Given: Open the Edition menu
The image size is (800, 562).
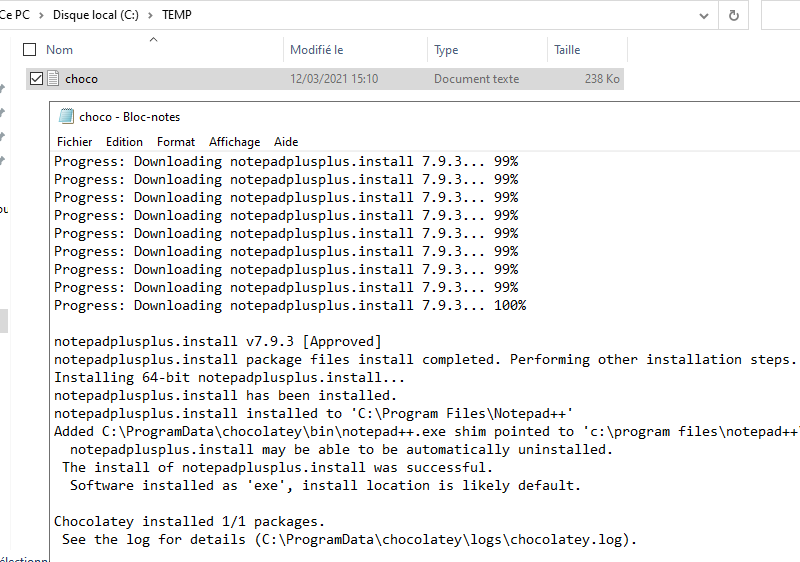Looking at the screenshot, I should coord(124,142).
